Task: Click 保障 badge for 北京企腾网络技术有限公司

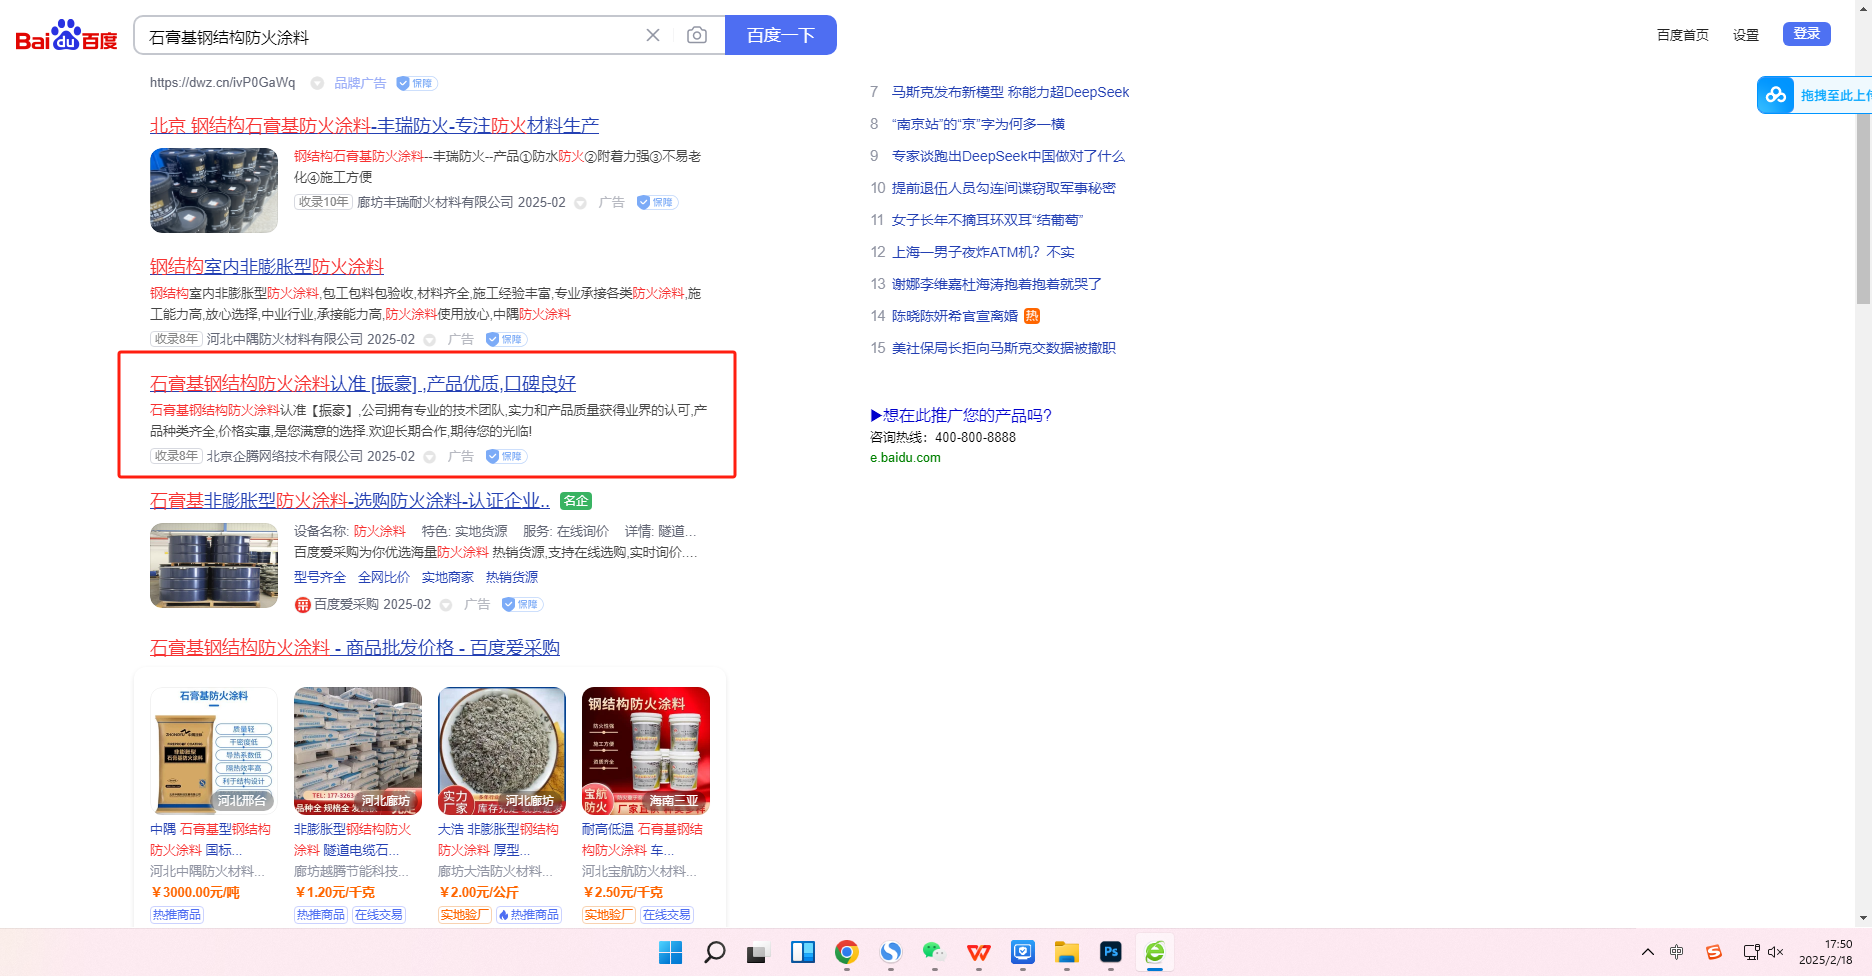Action: point(506,456)
